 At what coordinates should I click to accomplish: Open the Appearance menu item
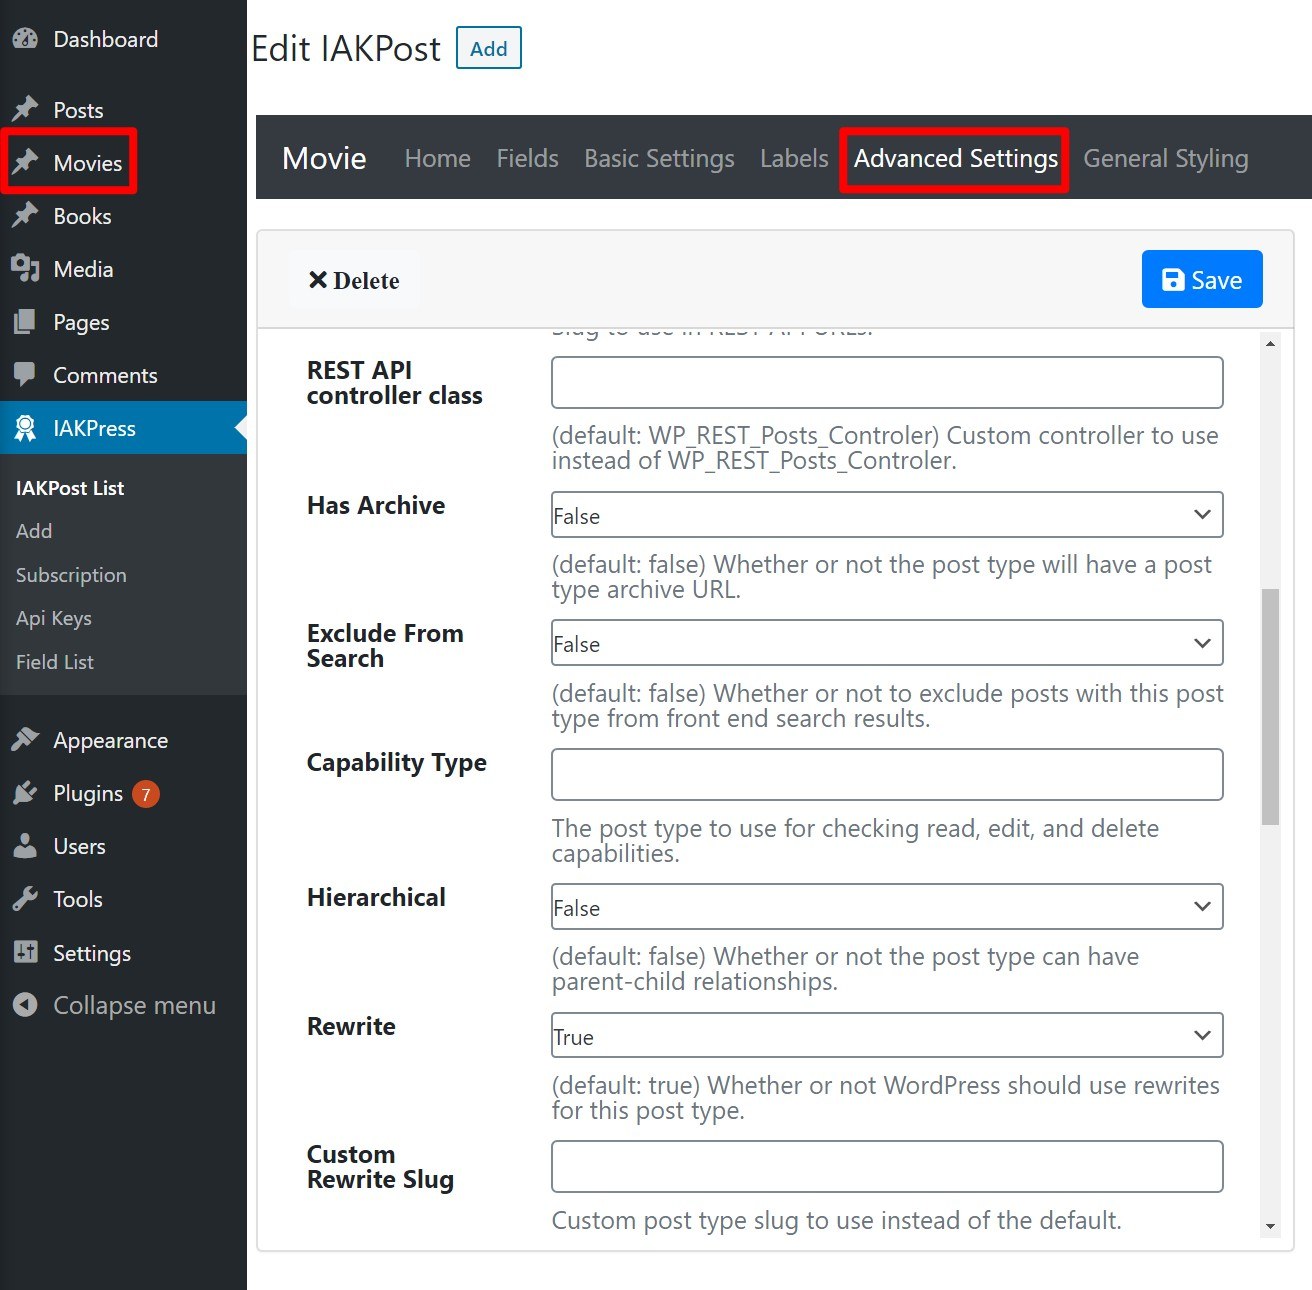pyautogui.click(x=123, y=740)
